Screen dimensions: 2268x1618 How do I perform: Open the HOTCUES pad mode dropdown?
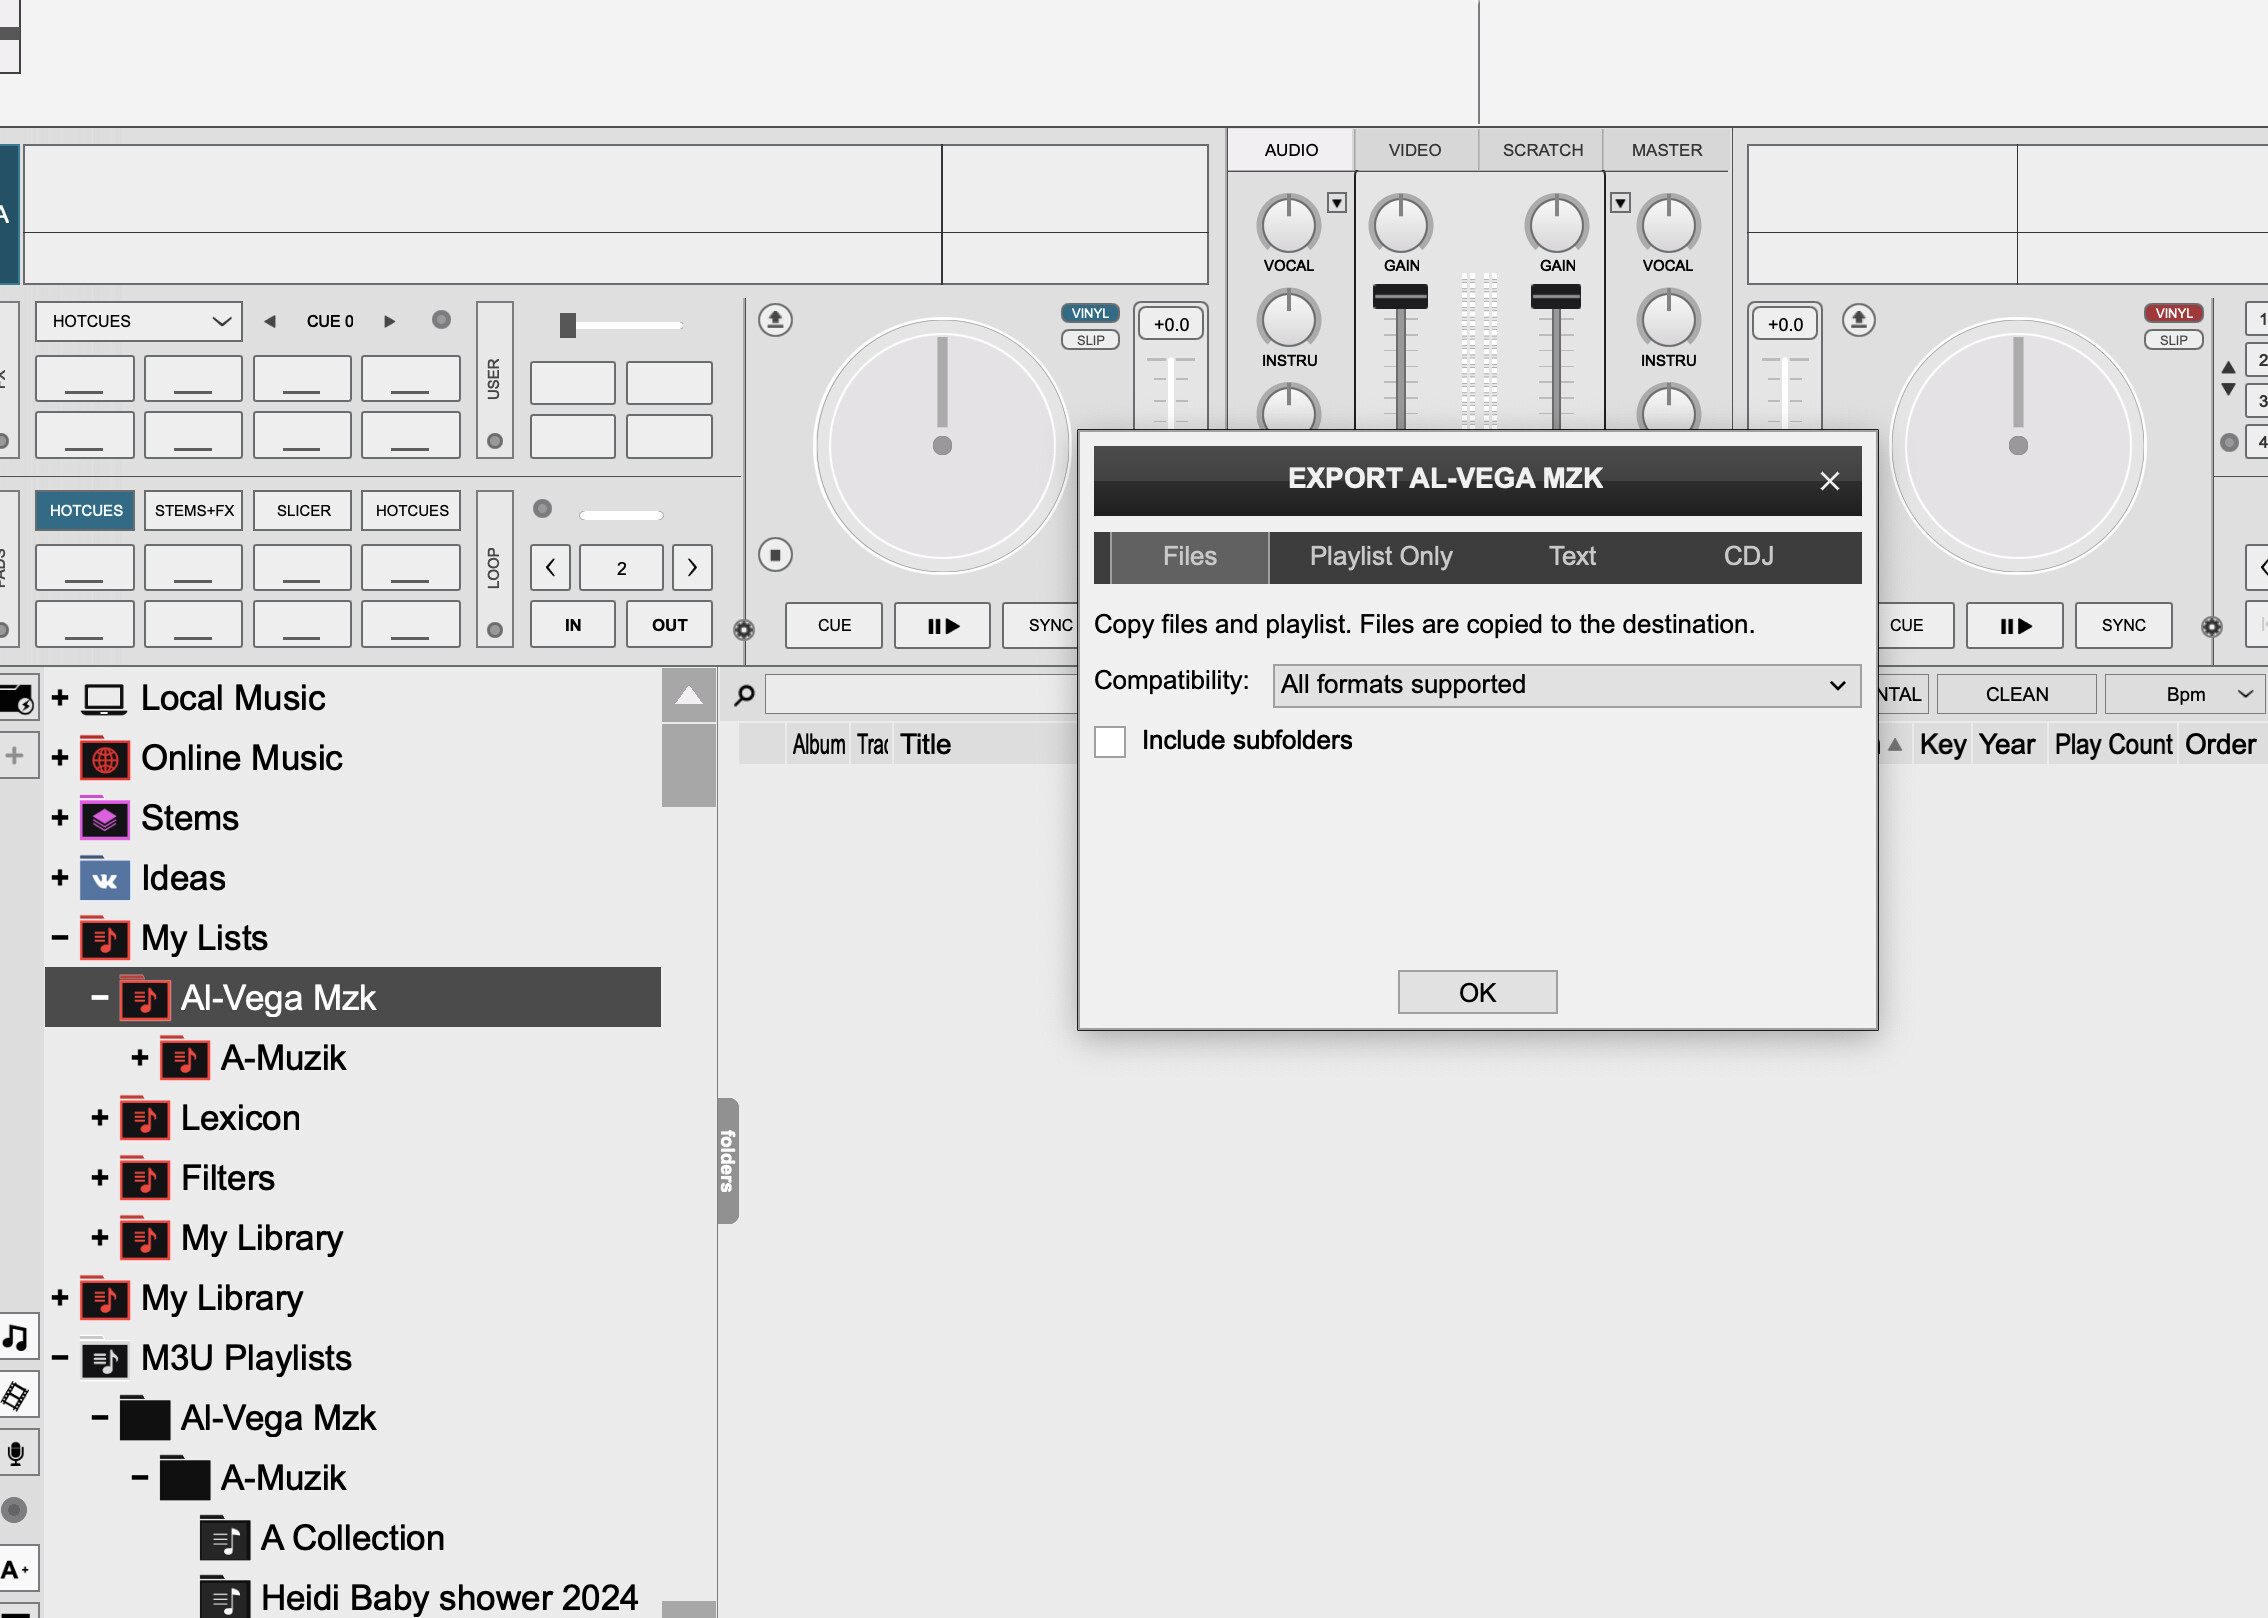[x=139, y=321]
